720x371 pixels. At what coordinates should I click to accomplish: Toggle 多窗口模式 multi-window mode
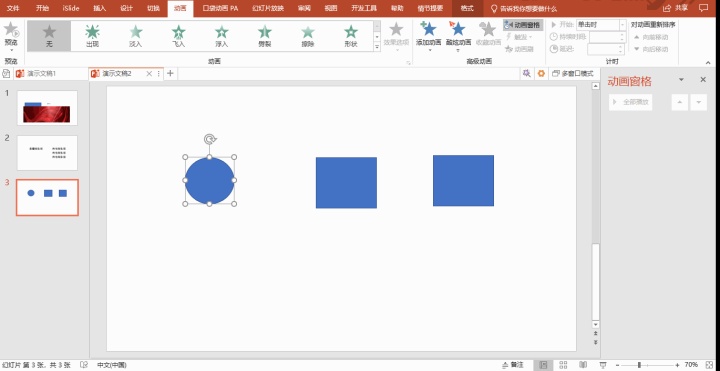573,73
